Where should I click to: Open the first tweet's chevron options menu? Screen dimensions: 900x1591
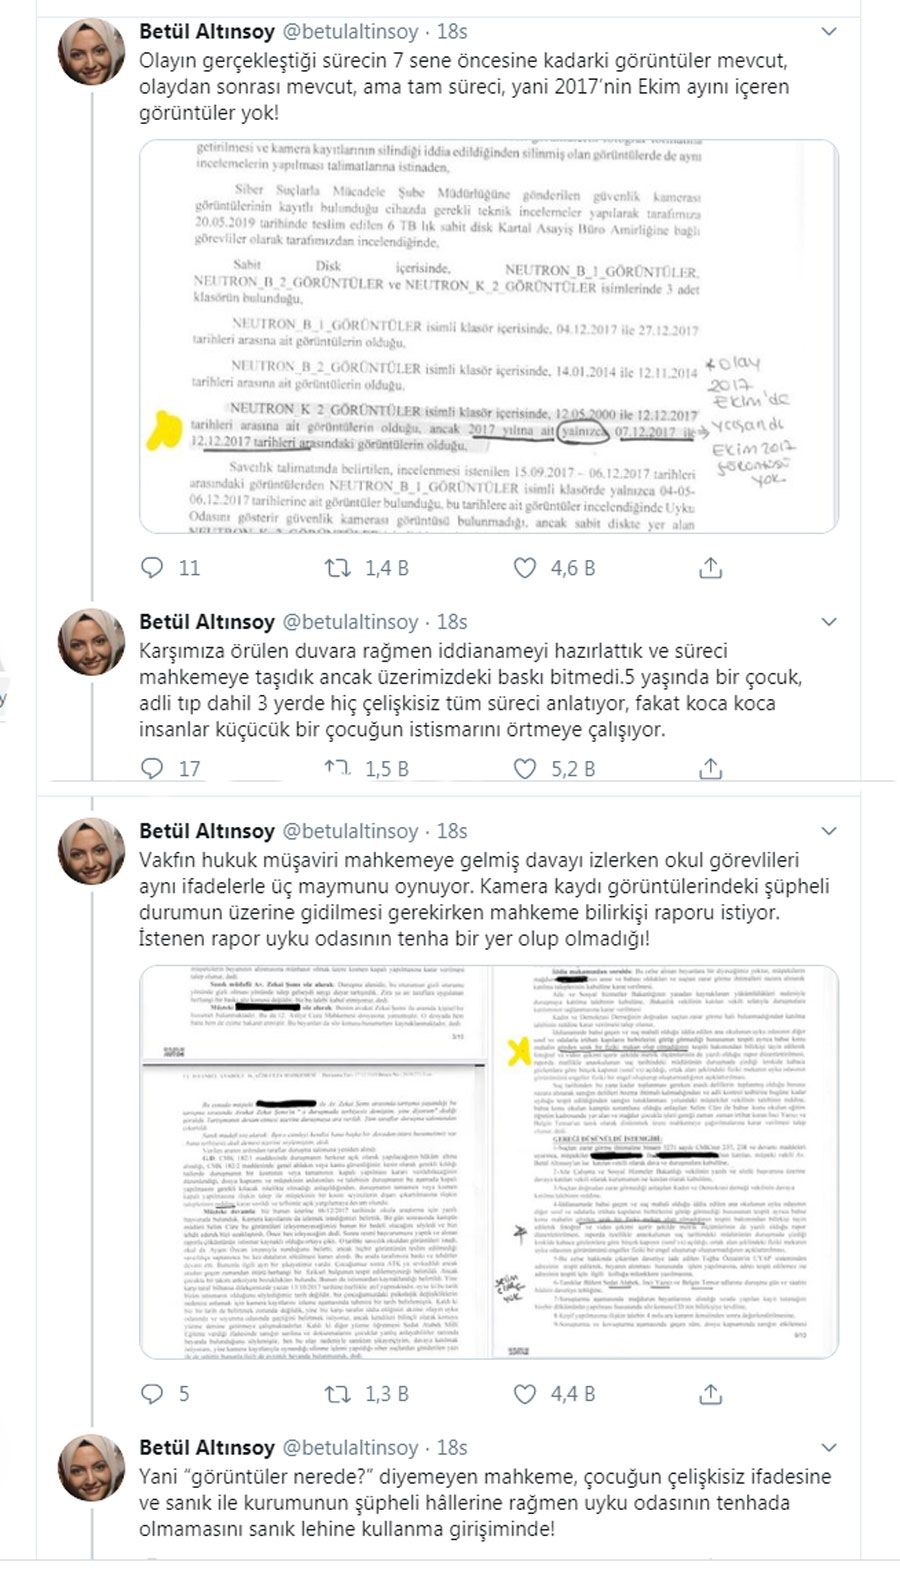tap(828, 32)
